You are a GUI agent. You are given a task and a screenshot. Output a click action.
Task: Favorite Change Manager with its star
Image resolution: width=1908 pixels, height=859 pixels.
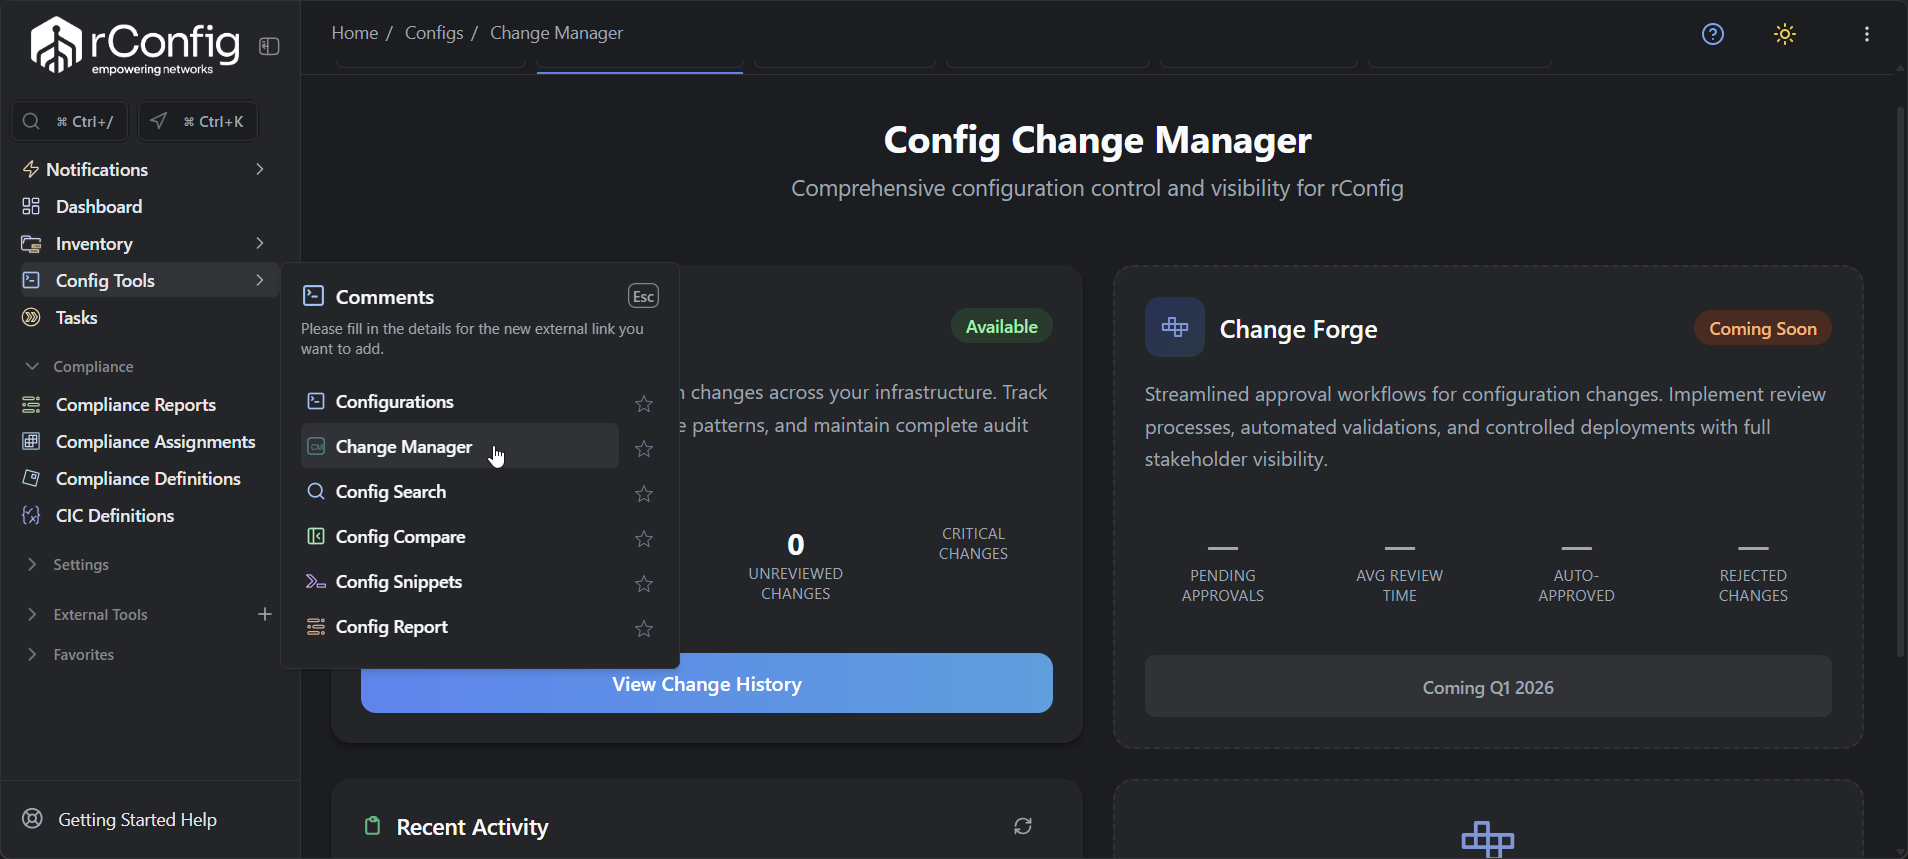click(x=644, y=448)
